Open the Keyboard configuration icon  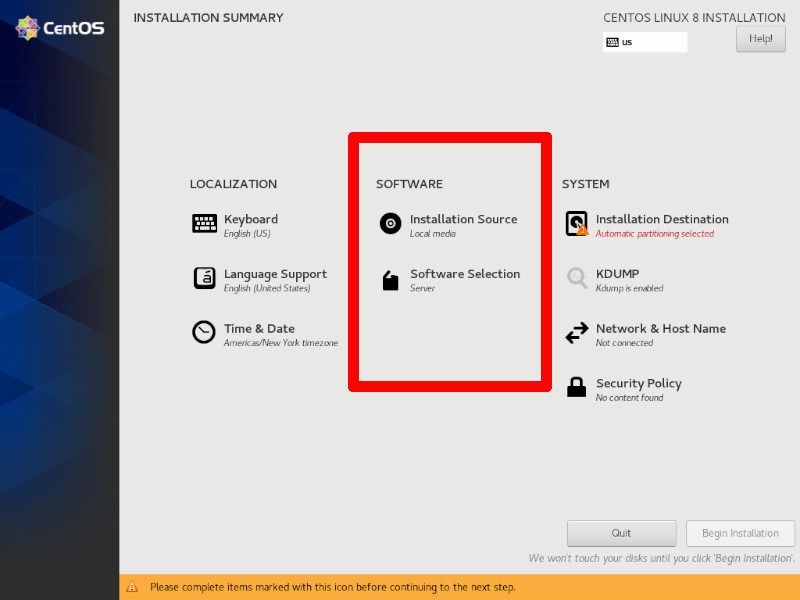point(203,224)
